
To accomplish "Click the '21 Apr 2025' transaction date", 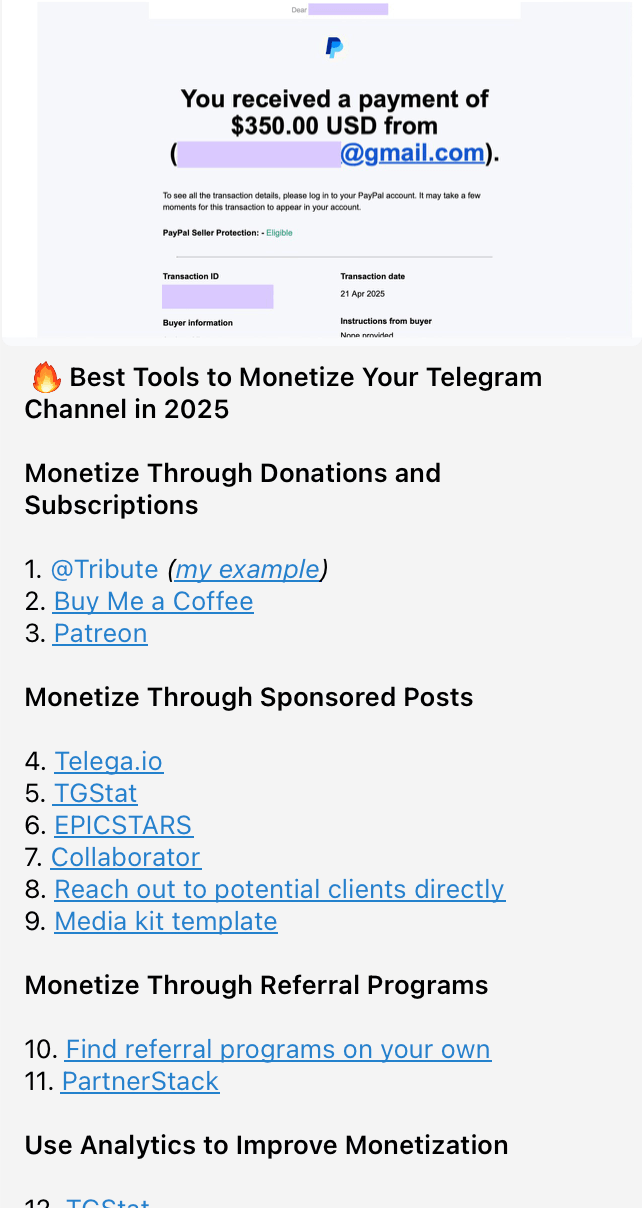I will (362, 295).
